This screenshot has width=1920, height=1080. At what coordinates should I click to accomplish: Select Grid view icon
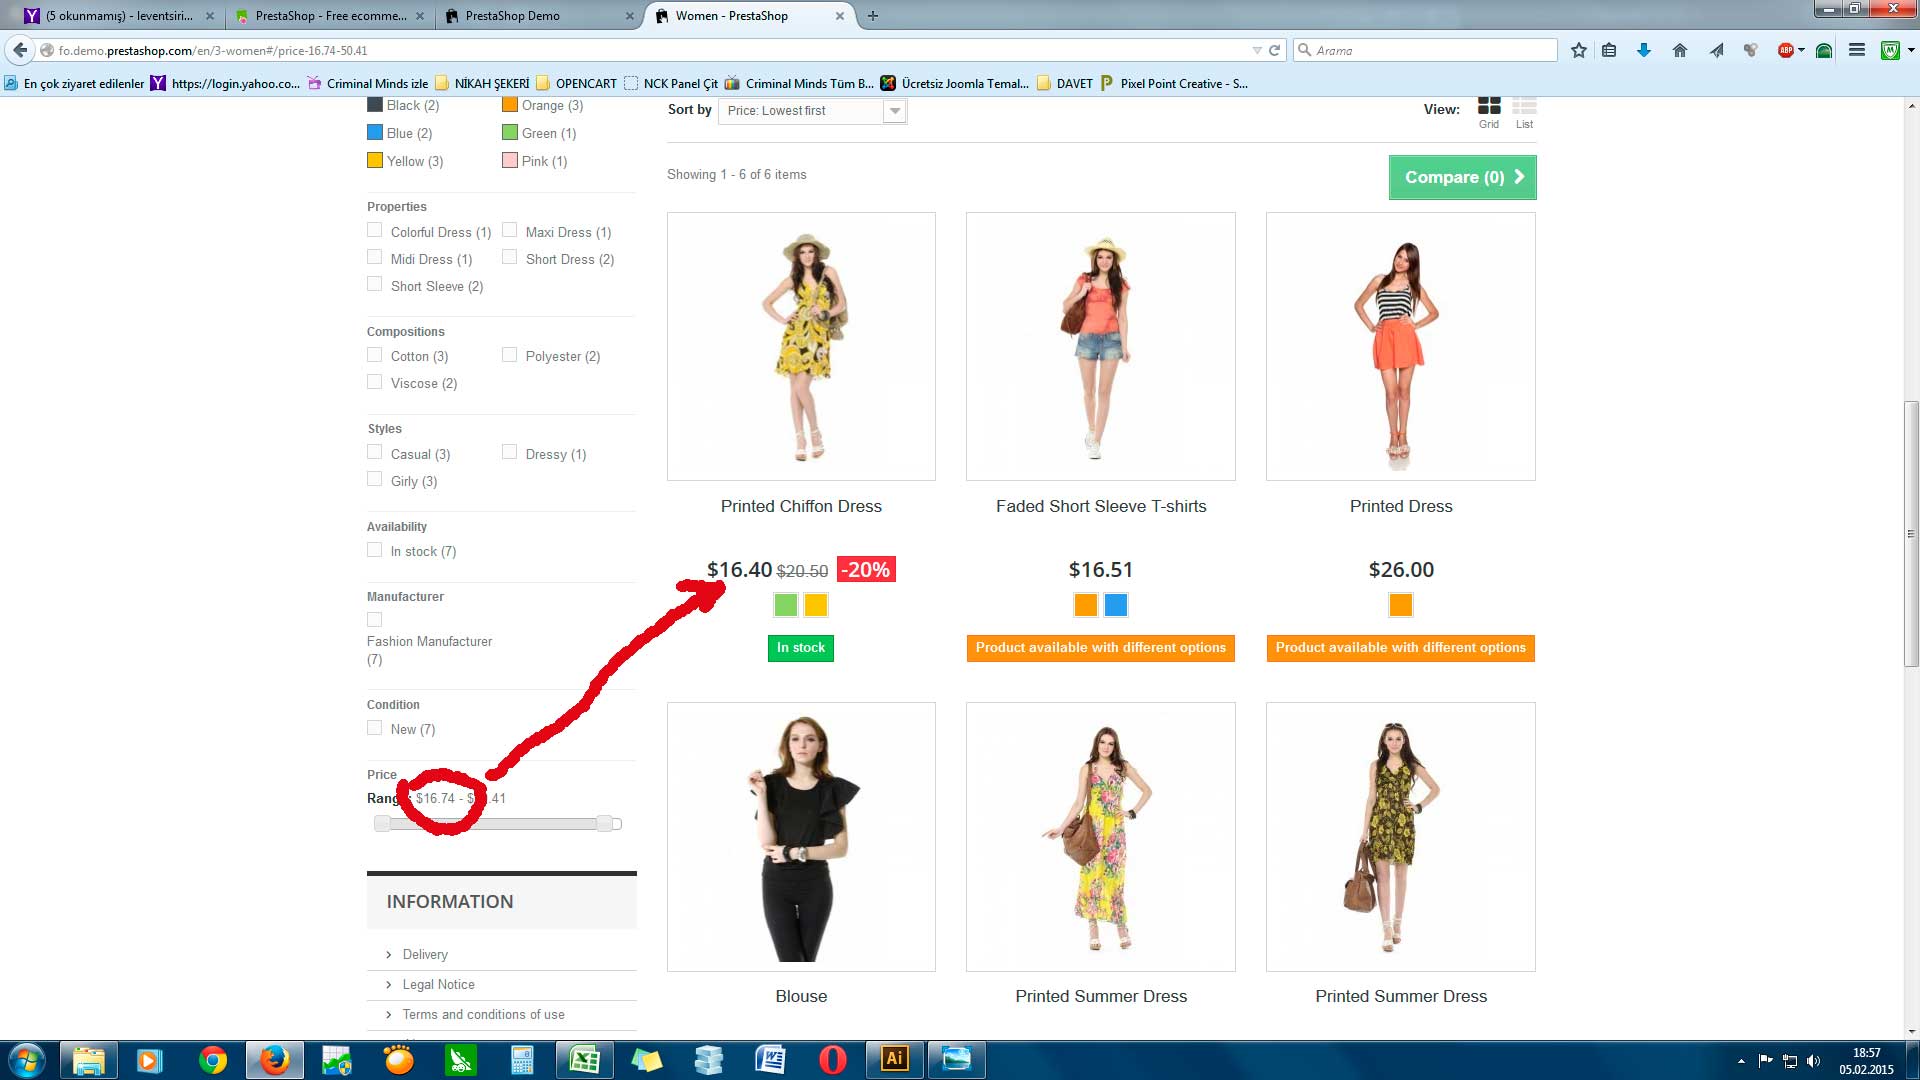coord(1489,107)
